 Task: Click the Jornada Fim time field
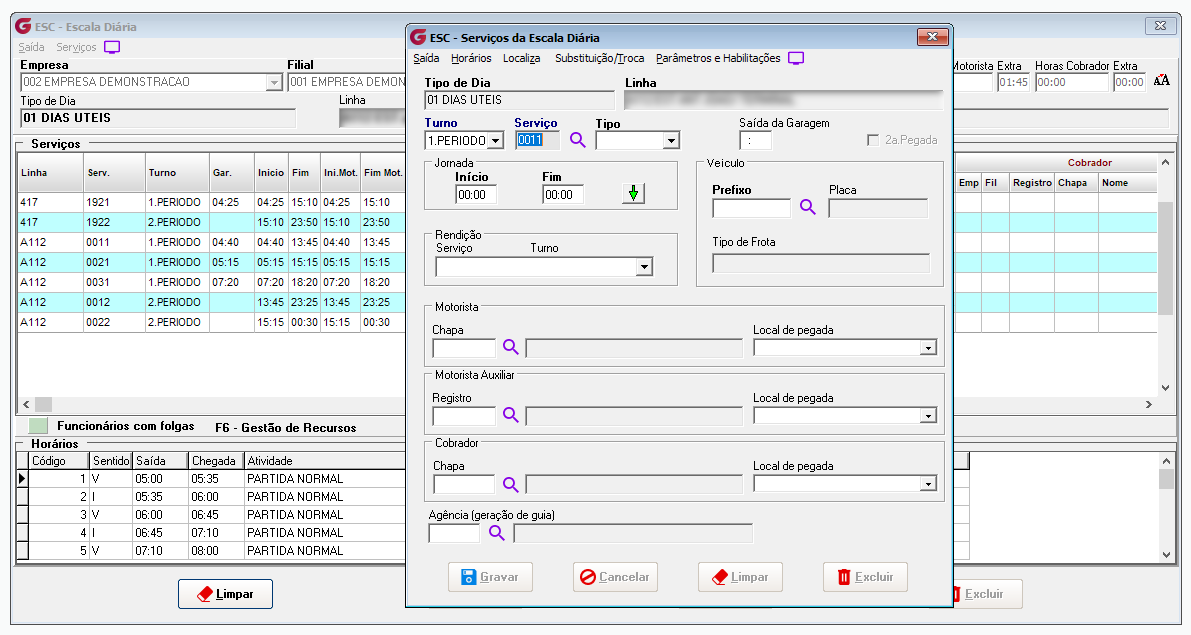pos(564,195)
